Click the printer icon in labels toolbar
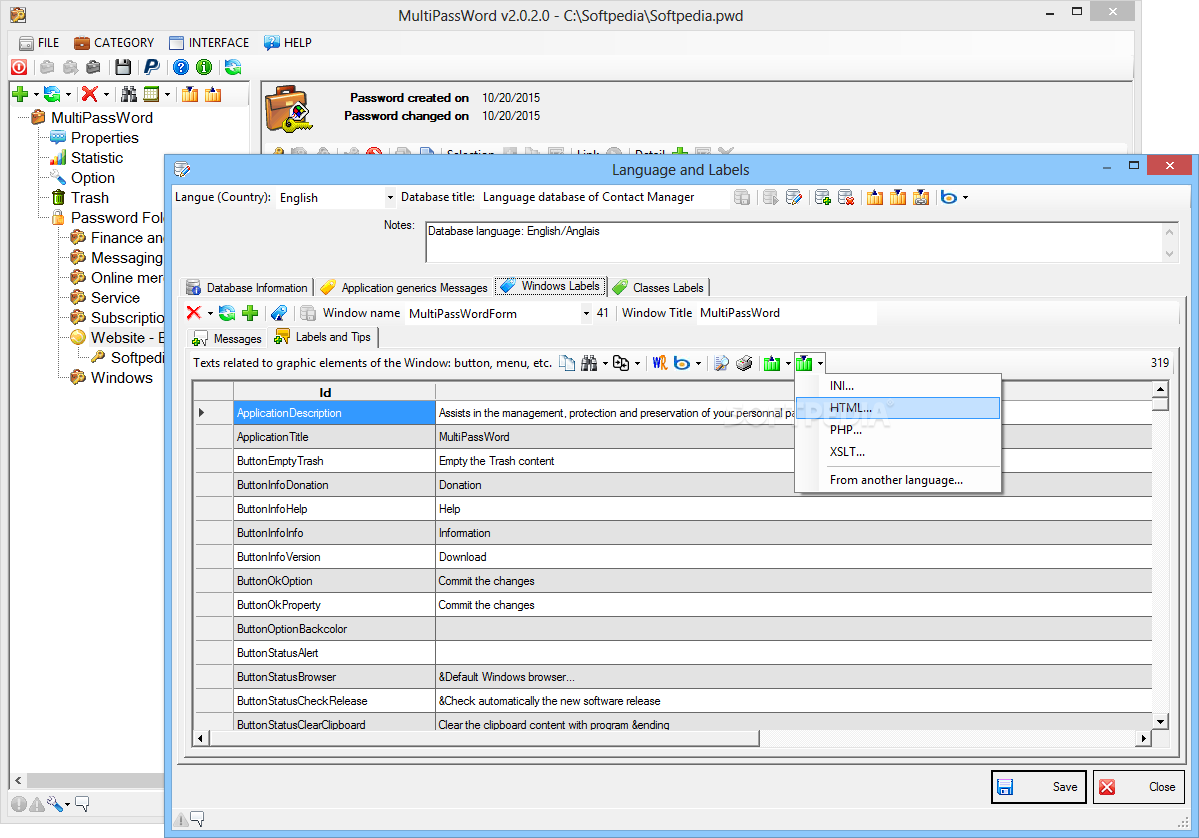The image size is (1199, 838). pos(744,363)
